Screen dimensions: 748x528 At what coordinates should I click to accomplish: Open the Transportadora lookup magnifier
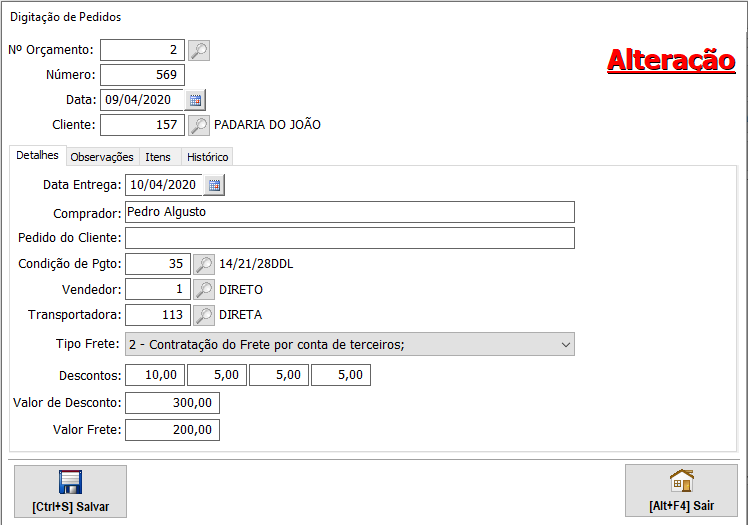pos(203,315)
